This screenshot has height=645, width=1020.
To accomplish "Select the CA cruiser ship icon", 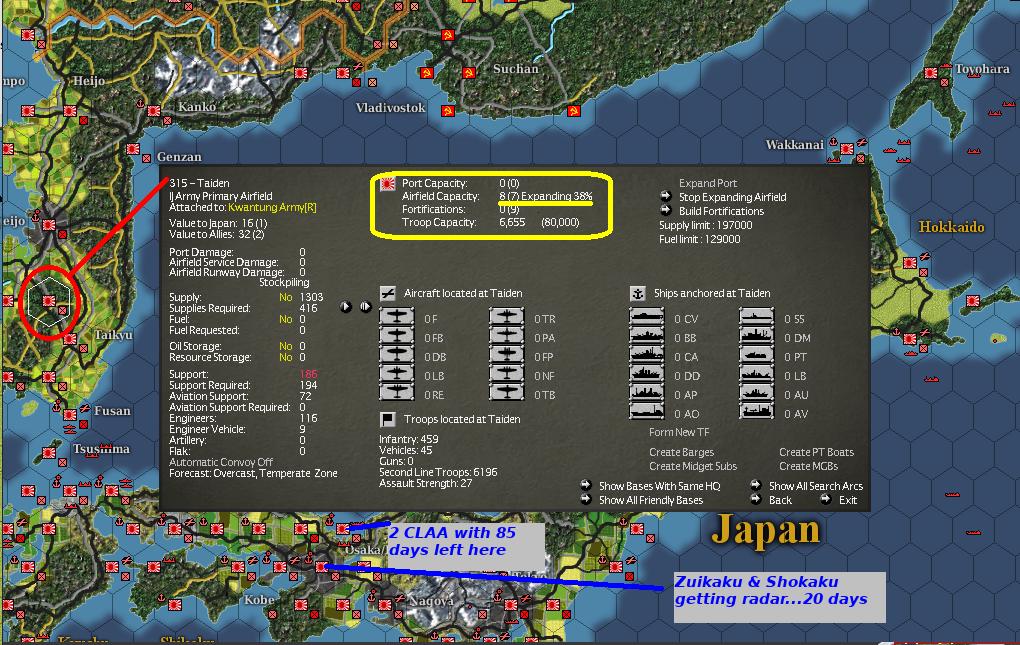I will click(x=647, y=355).
